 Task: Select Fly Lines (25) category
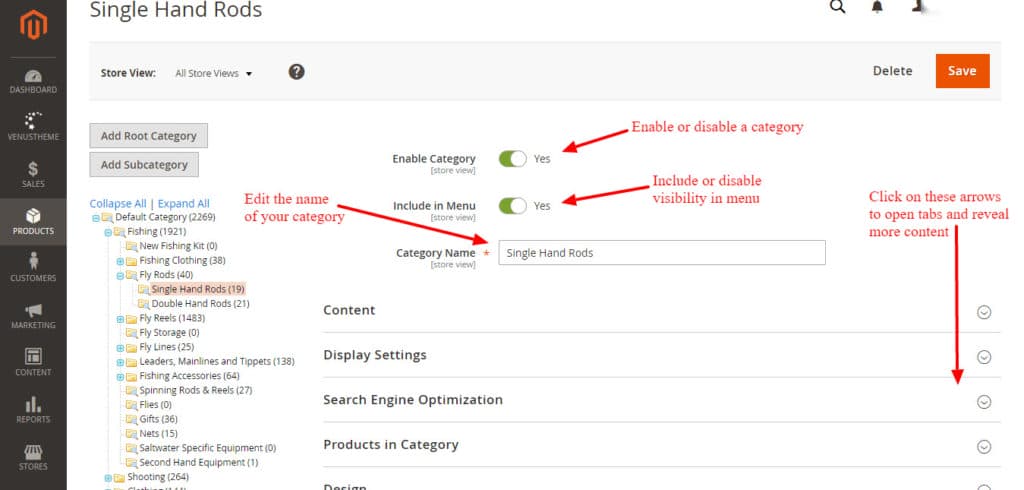pyautogui.click(x=167, y=347)
